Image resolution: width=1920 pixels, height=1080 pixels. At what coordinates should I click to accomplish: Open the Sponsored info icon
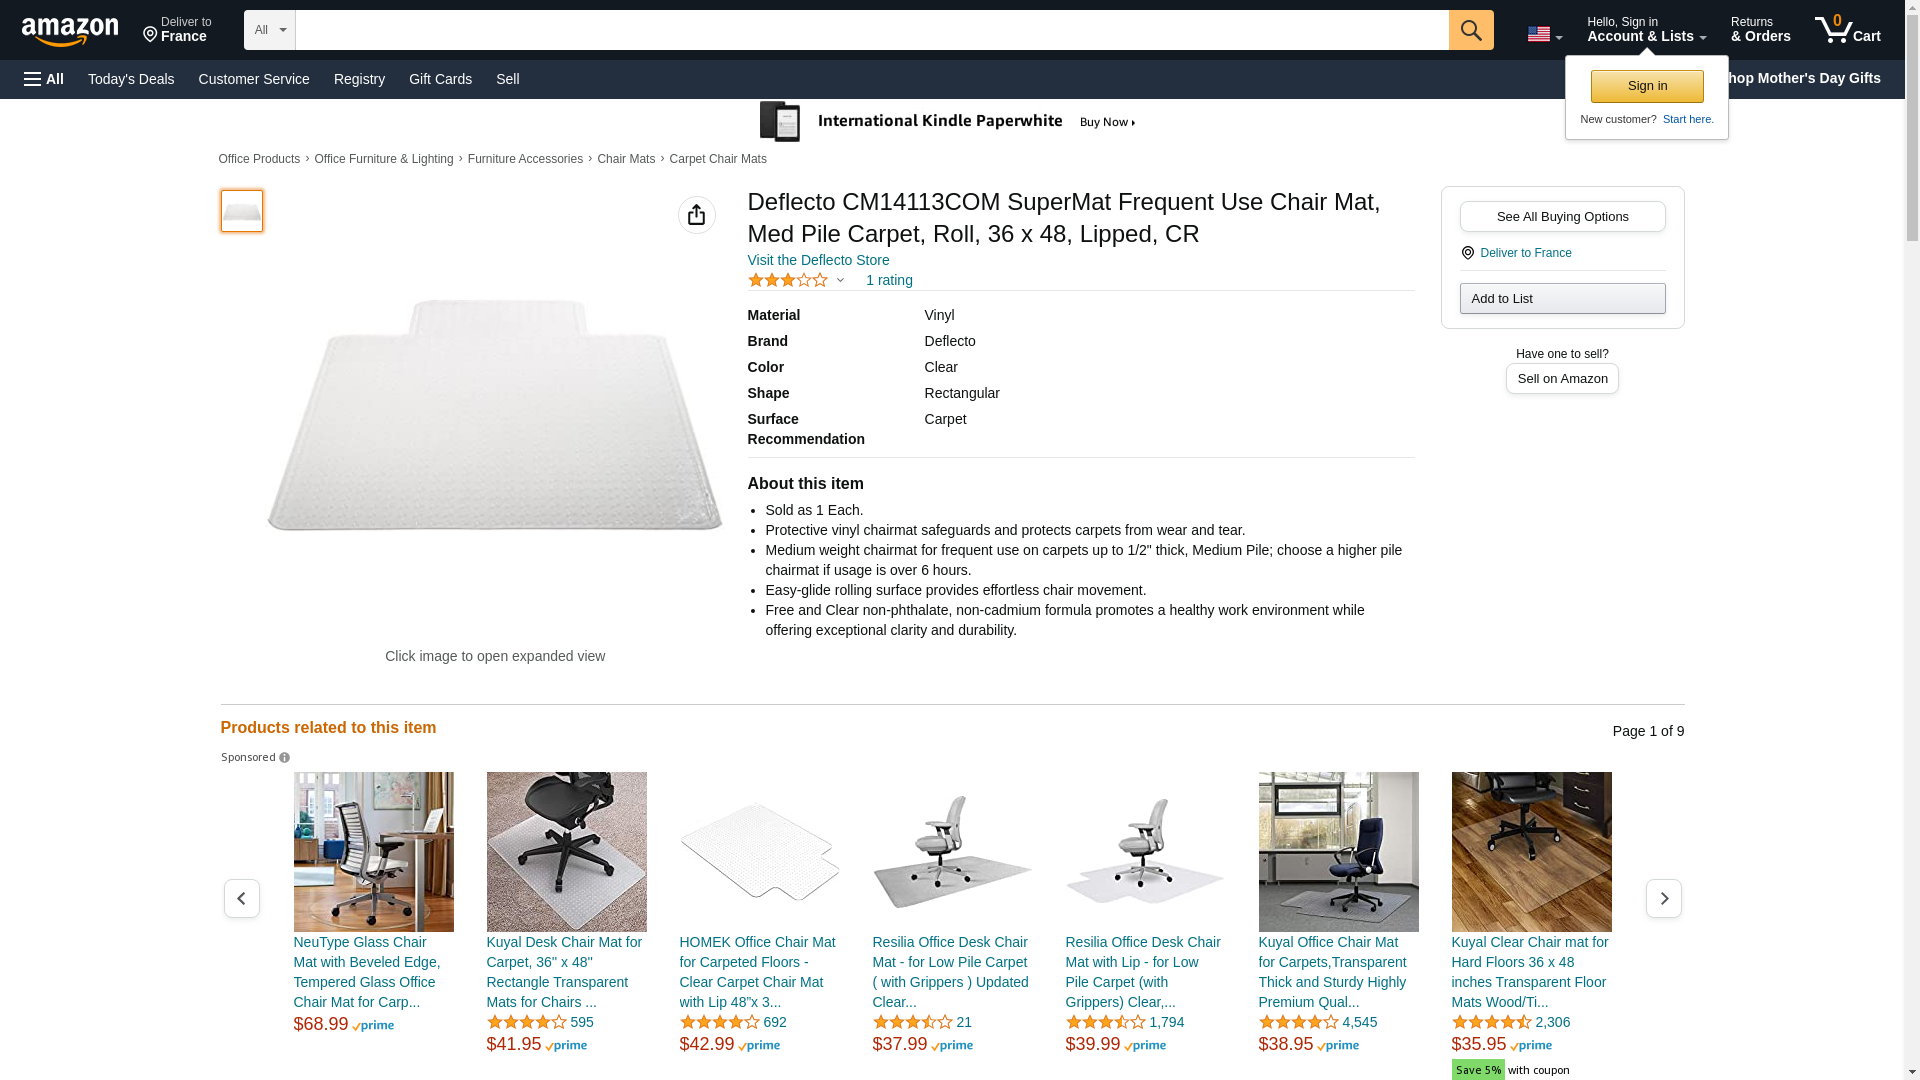284,758
